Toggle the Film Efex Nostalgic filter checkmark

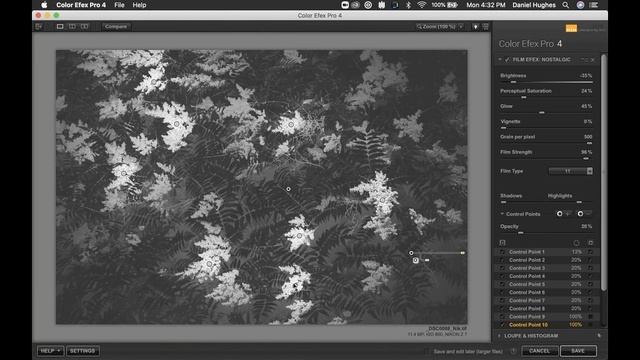(x=507, y=60)
